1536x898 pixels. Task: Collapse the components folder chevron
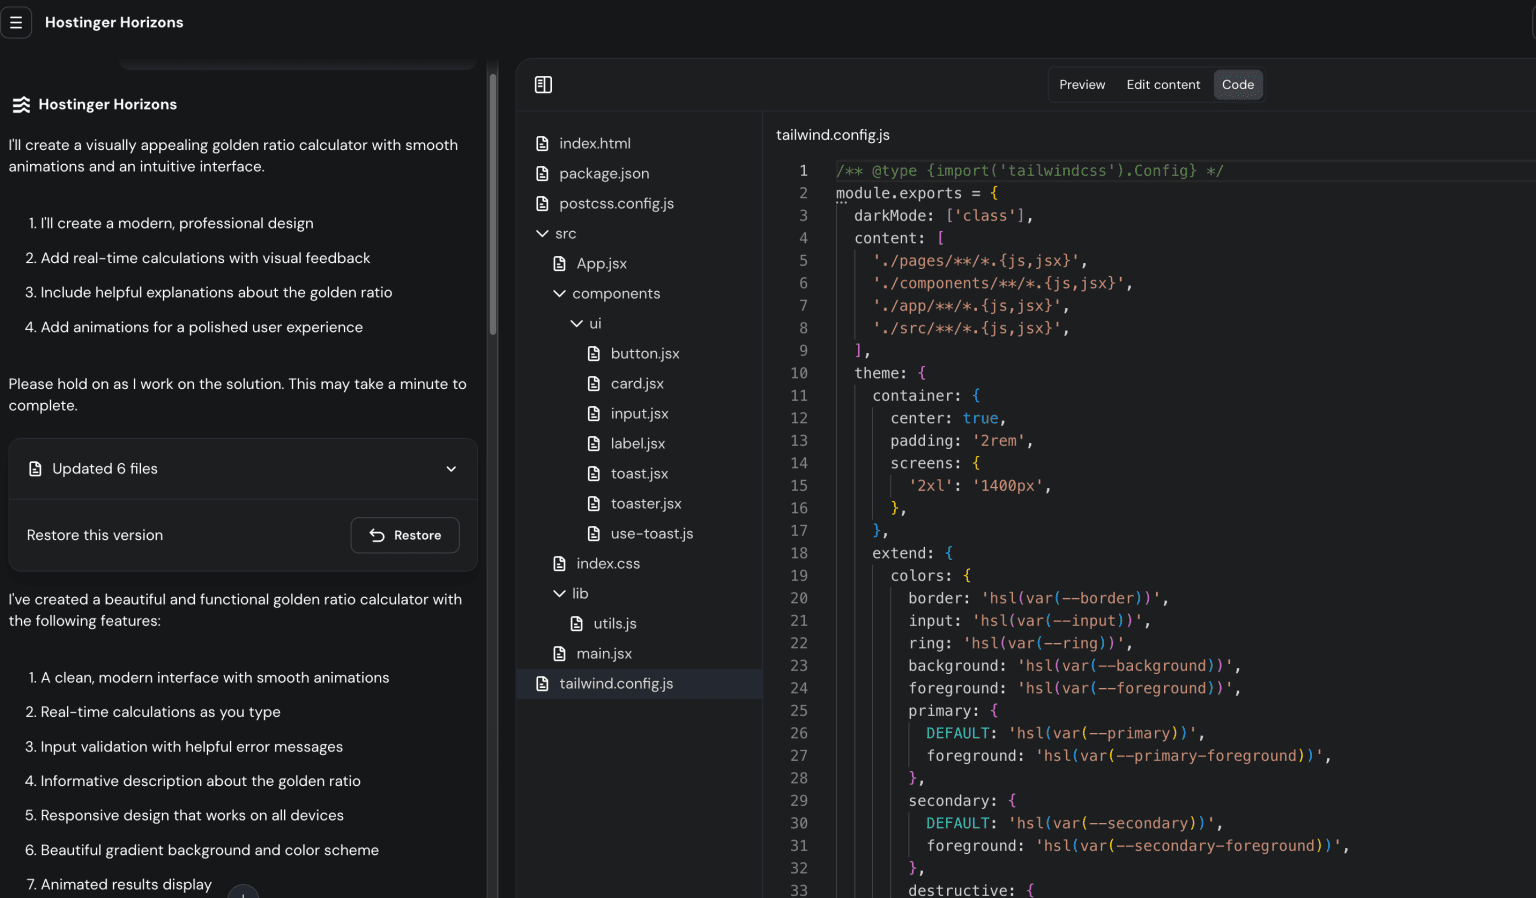559,294
